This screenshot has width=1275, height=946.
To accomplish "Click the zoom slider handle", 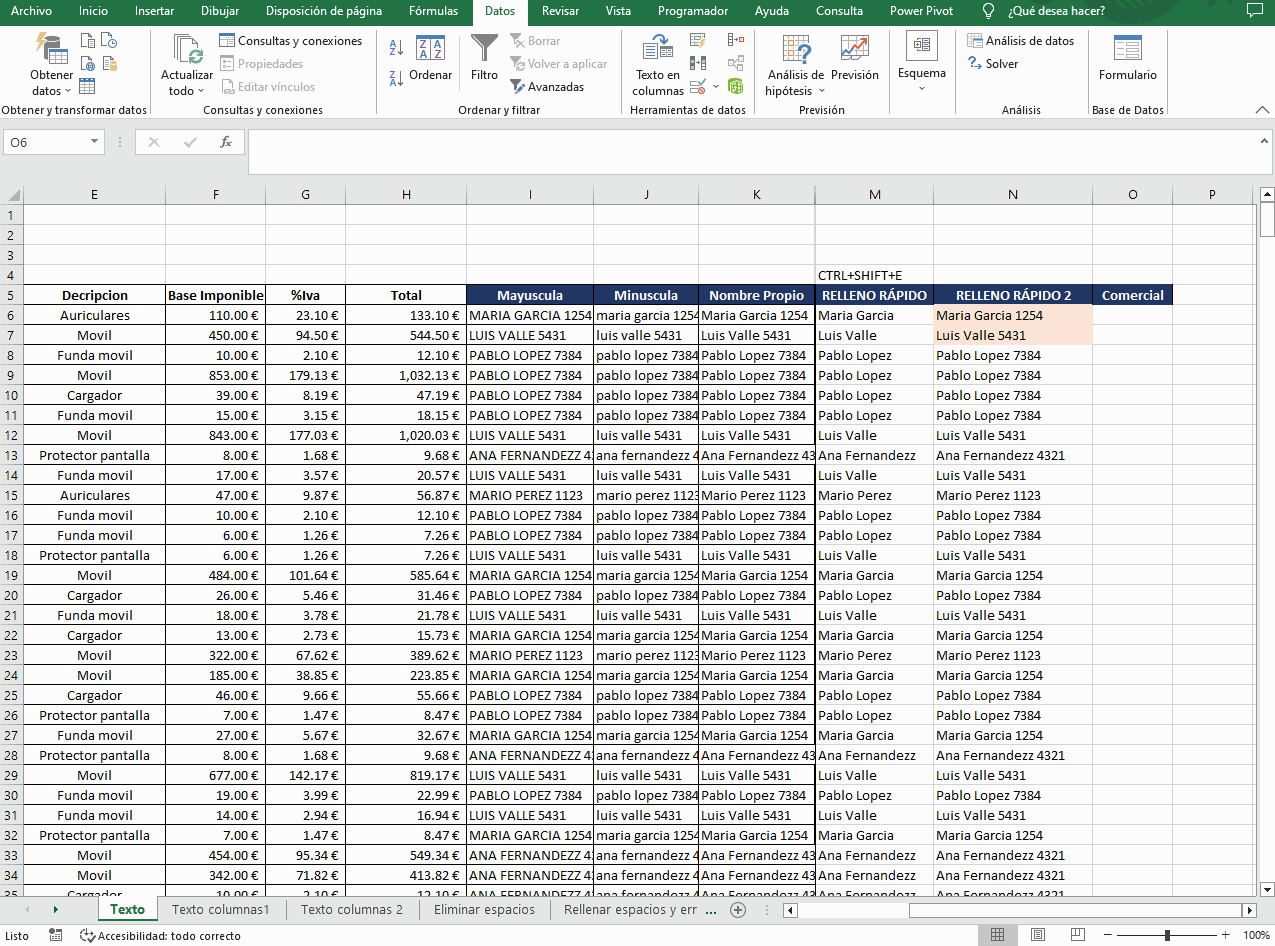I will coord(1167,935).
